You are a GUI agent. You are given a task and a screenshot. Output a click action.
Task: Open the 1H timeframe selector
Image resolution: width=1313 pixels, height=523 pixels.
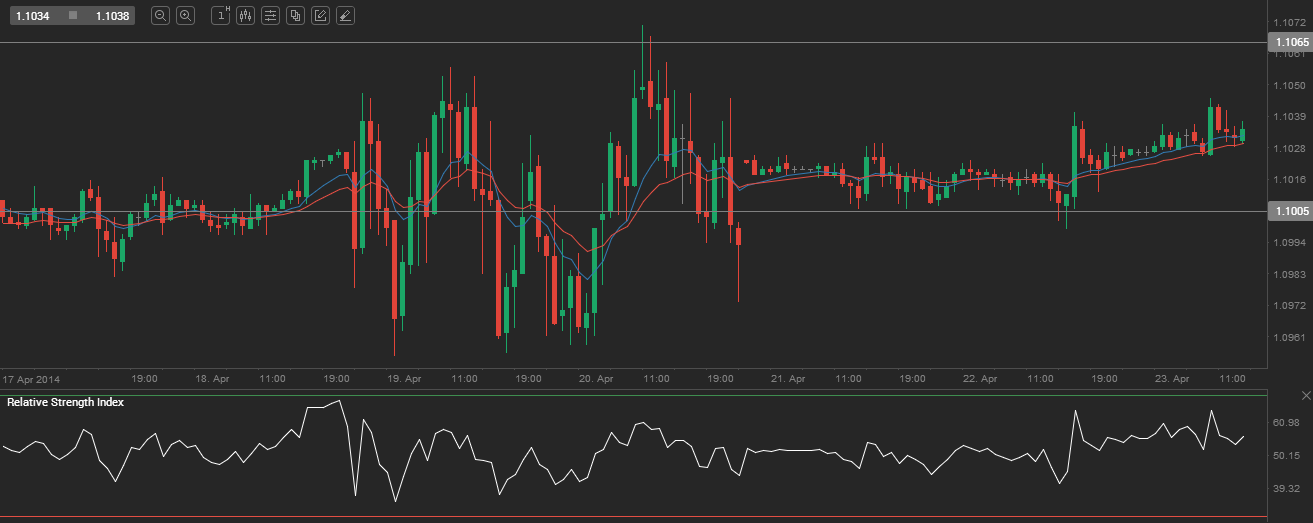coord(221,16)
